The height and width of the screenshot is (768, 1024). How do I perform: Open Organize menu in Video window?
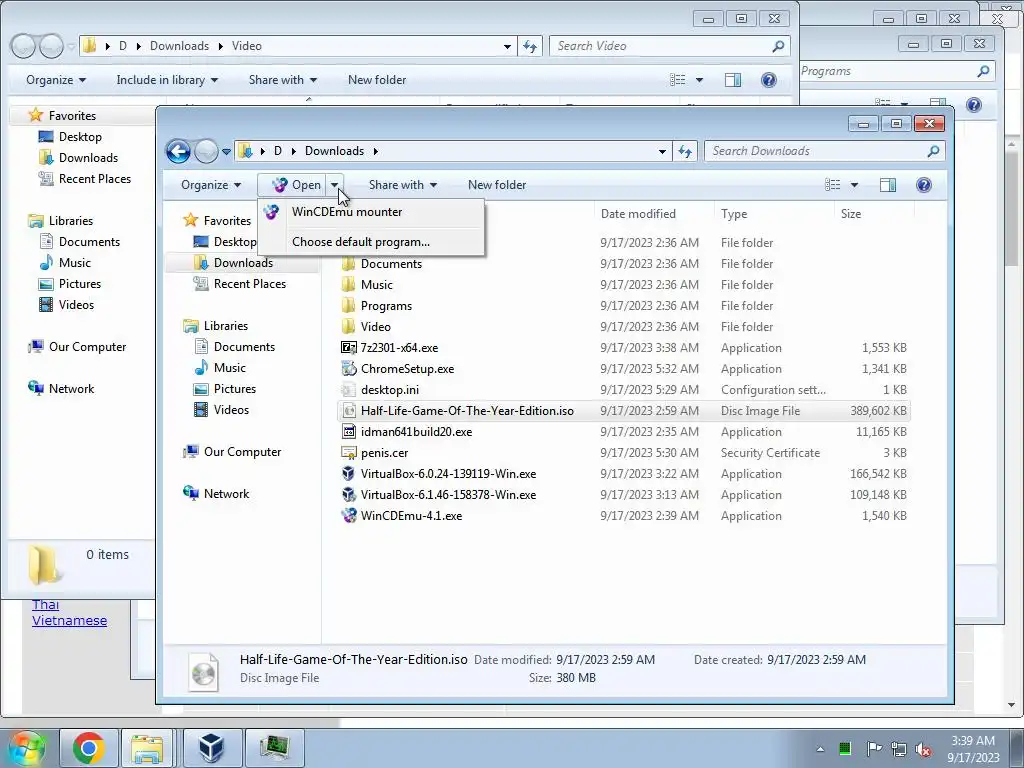point(56,80)
